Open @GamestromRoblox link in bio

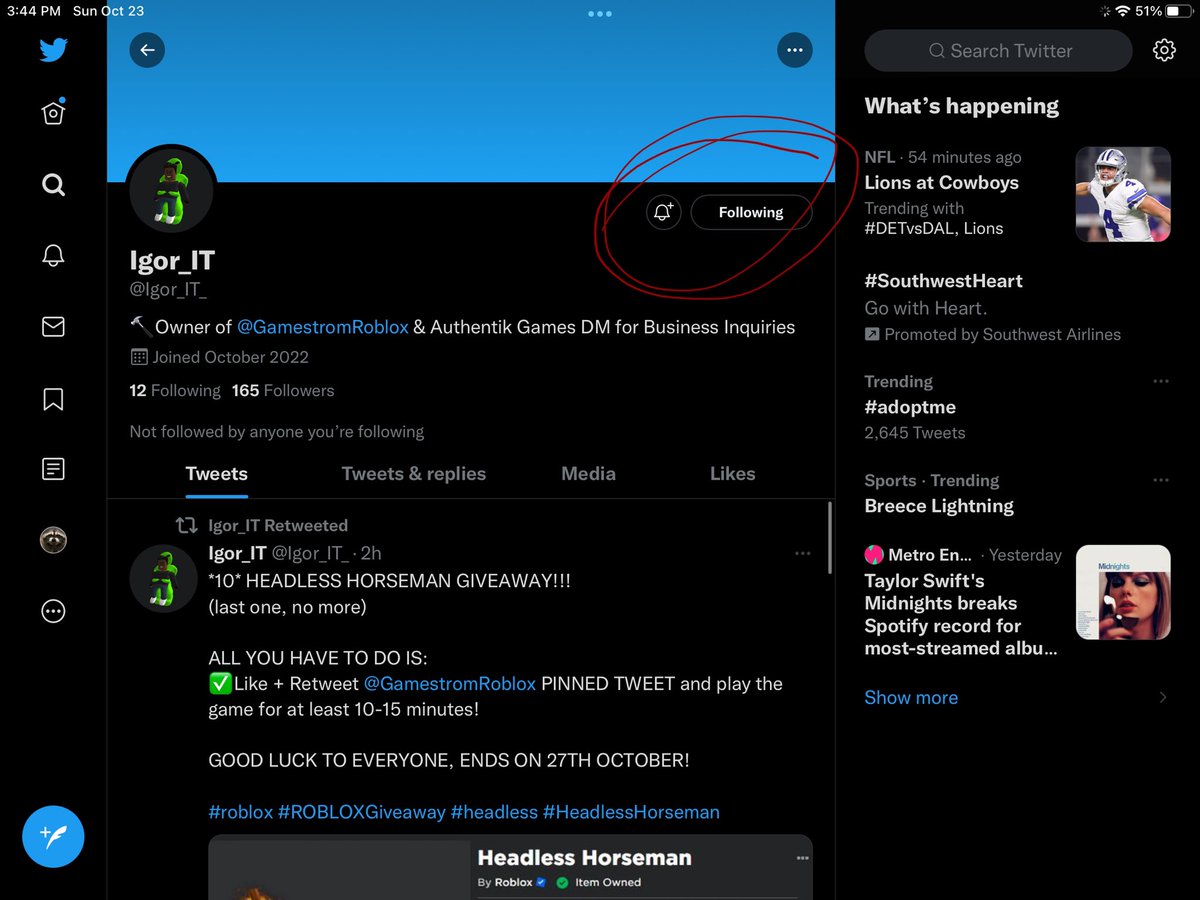(323, 327)
